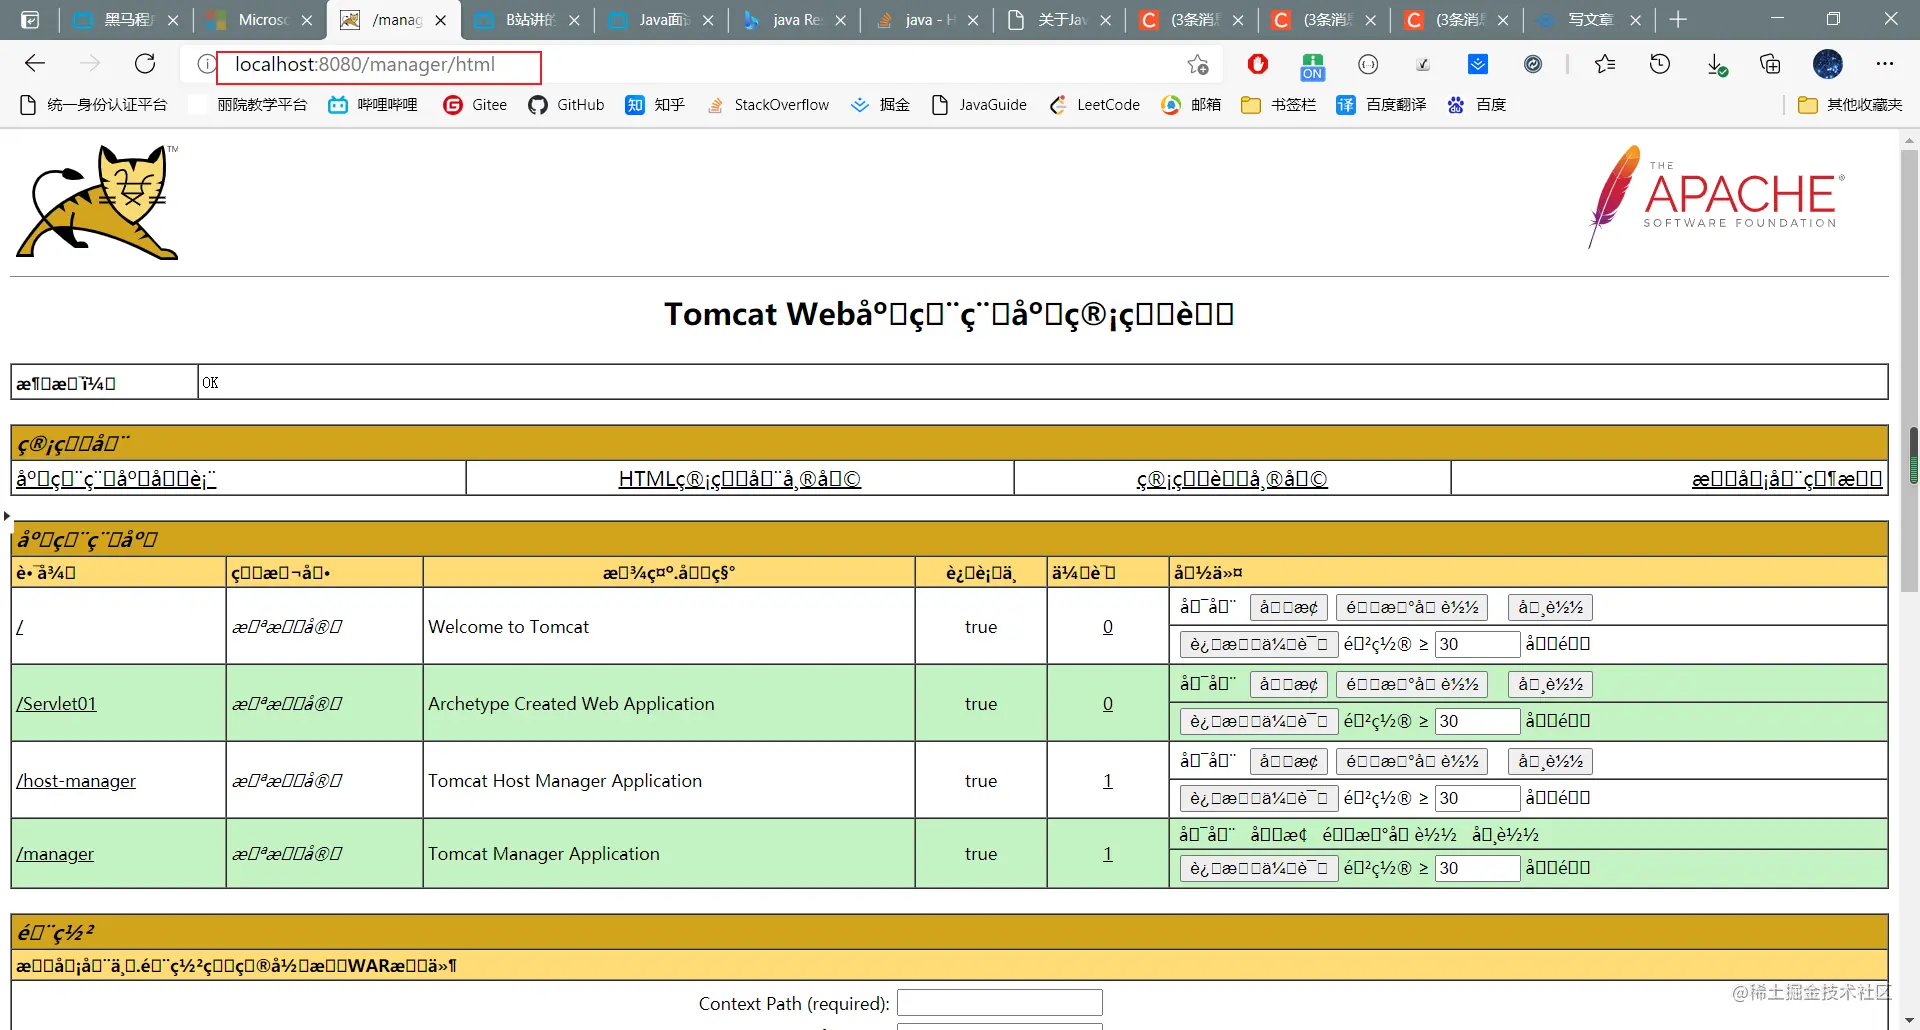Open the session count link for /Servlet01

point(1108,704)
